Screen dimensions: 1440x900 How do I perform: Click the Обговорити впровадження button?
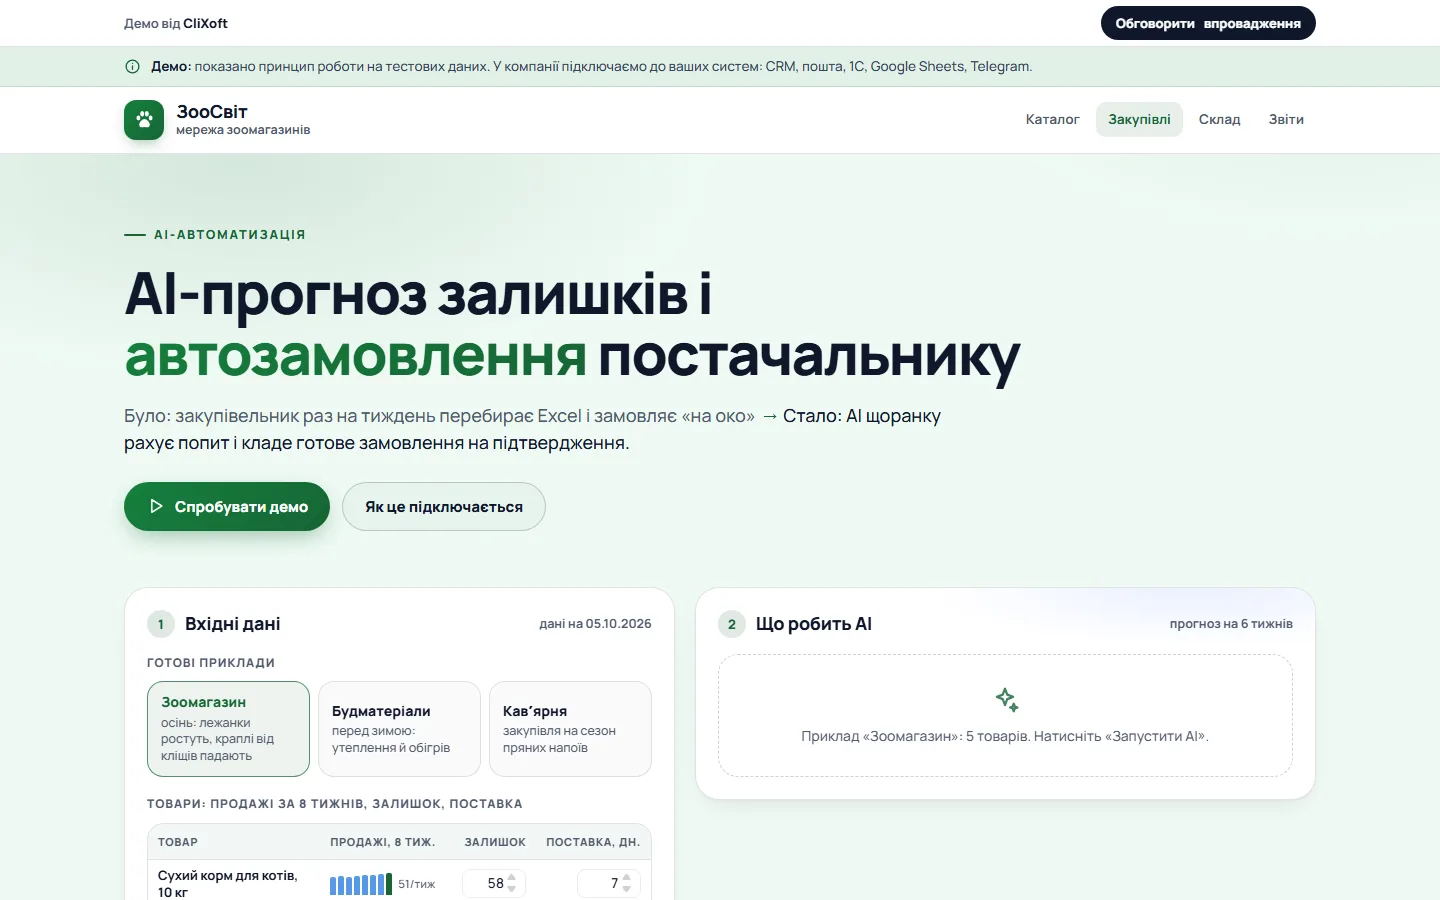pos(1208,23)
